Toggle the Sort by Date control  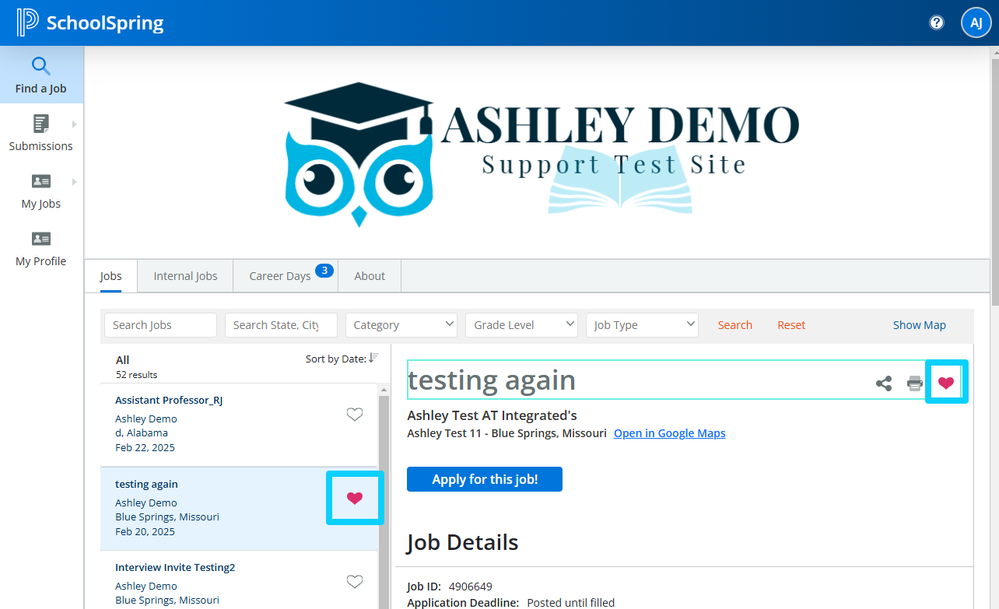(339, 358)
